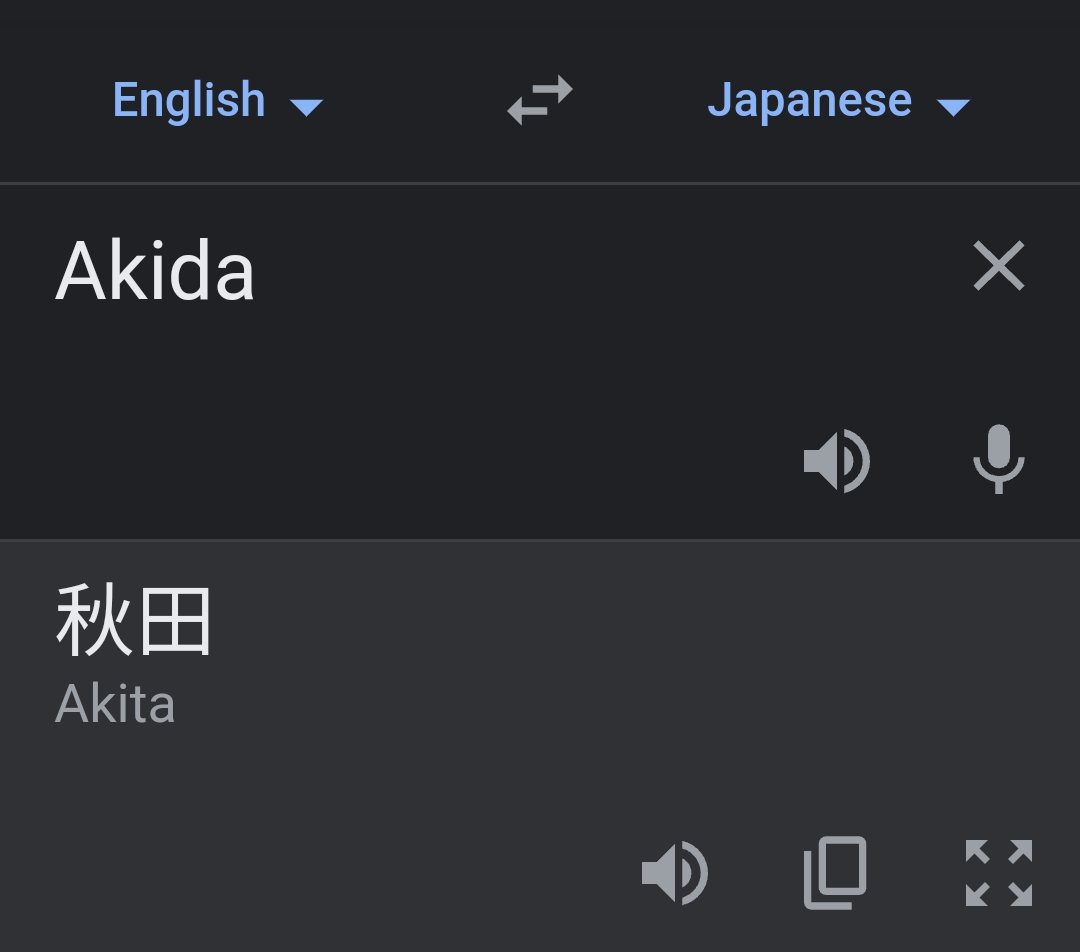The image size is (1080, 952).
Task: Open the Japanese target language dropdown
Action: 838,100
